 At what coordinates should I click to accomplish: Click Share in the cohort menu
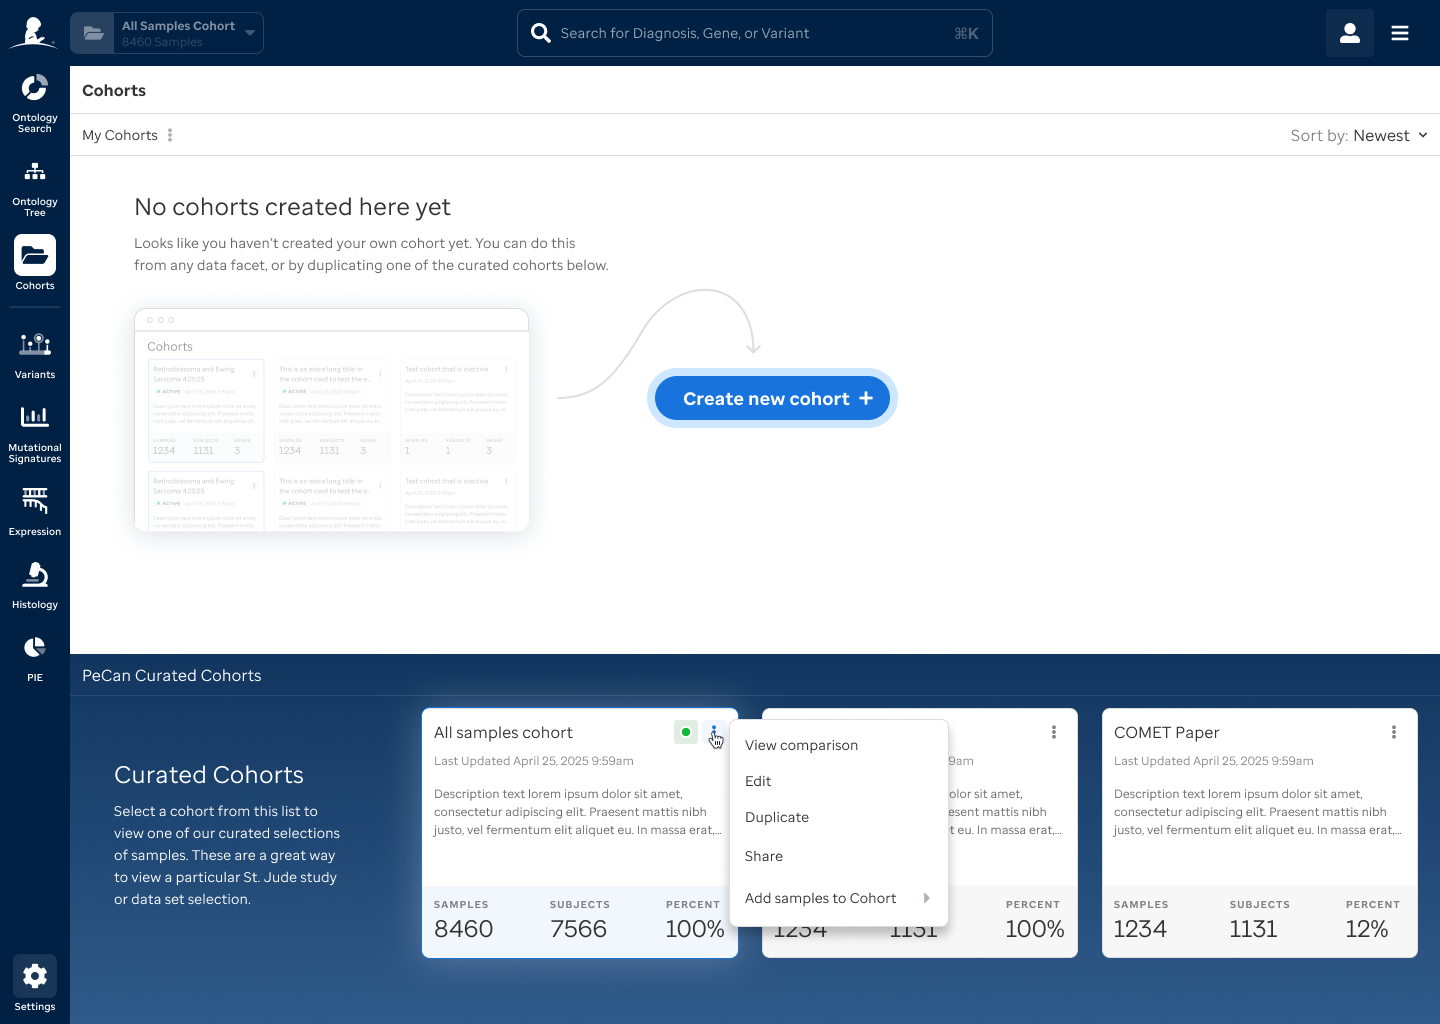tap(764, 856)
